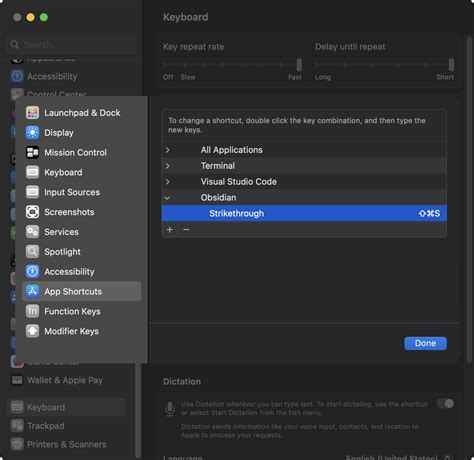Viewport: 474px width, 460px height.
Task: Click the Display icon in shortcut list
Action: click(x=32, y=133)
